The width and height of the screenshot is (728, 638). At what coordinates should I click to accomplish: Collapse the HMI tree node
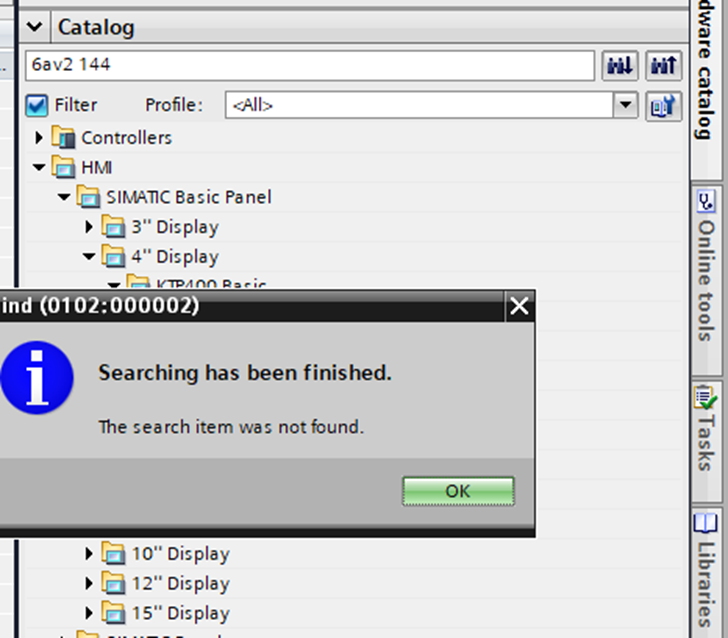pyautogui.click(x=39, y=167)
